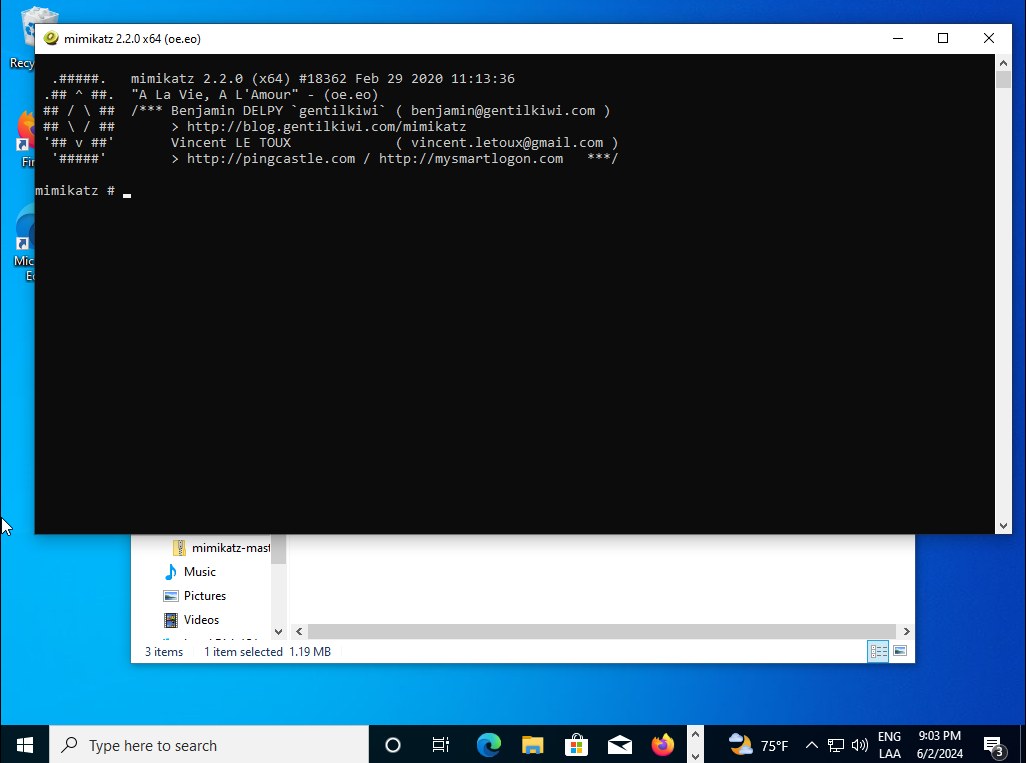
Task: Open Action Center via the notifications icon
Action: (994, 744)
